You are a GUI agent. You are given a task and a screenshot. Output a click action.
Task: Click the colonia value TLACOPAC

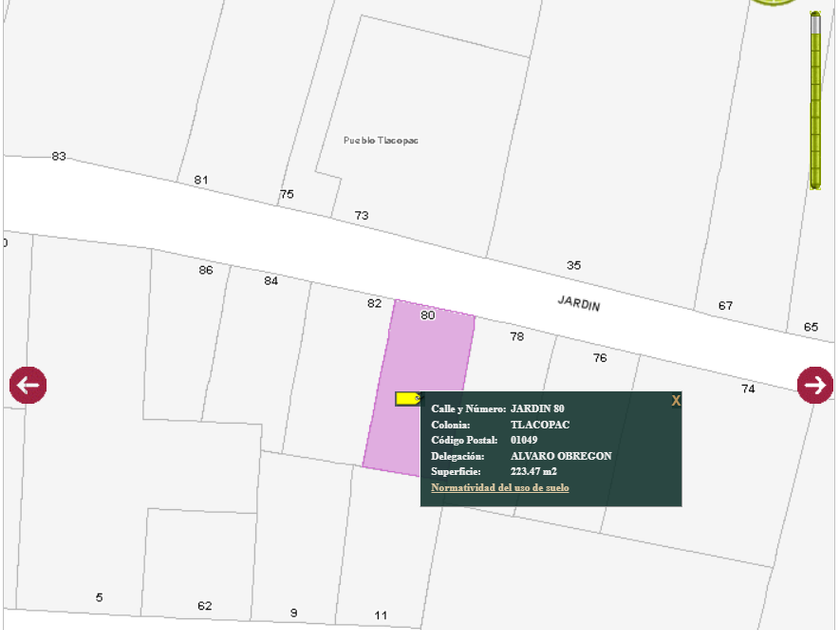(x=540, y=425)
